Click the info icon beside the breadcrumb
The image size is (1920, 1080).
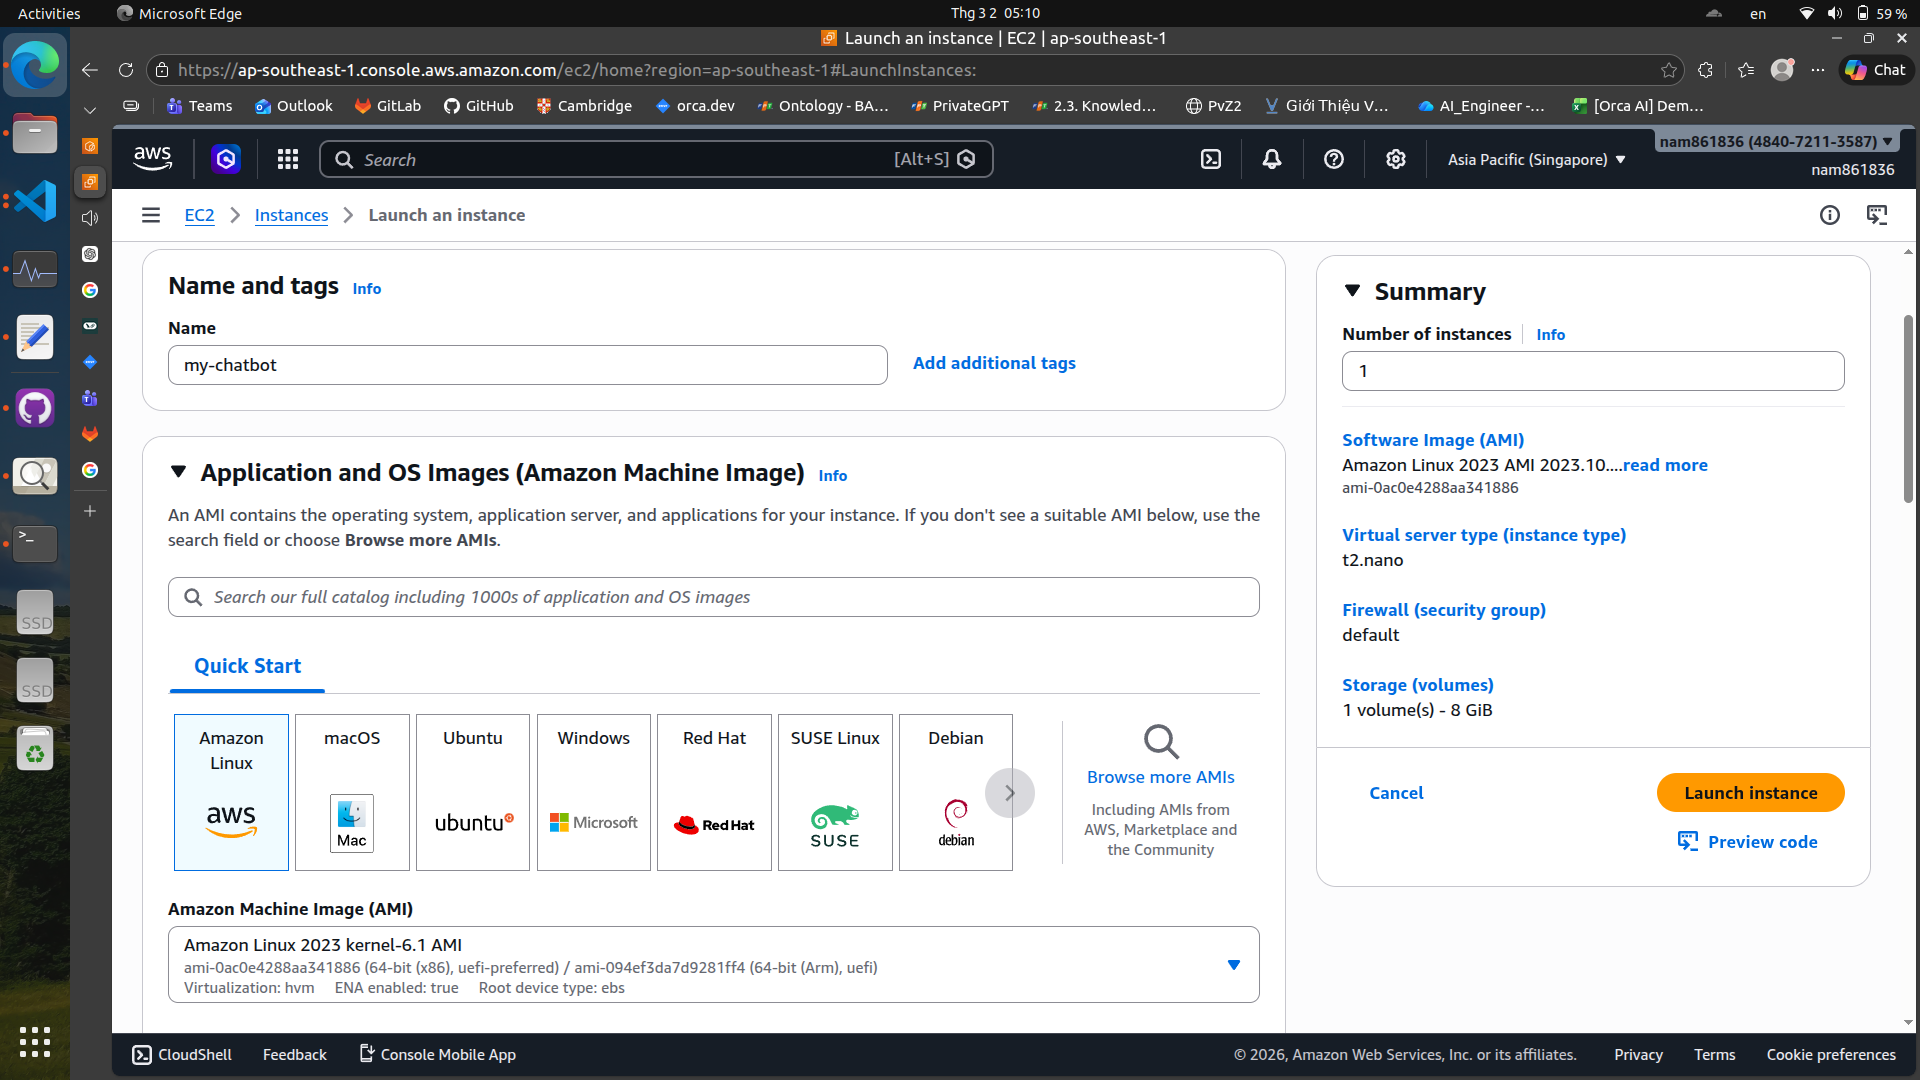tap(1830, 214)
